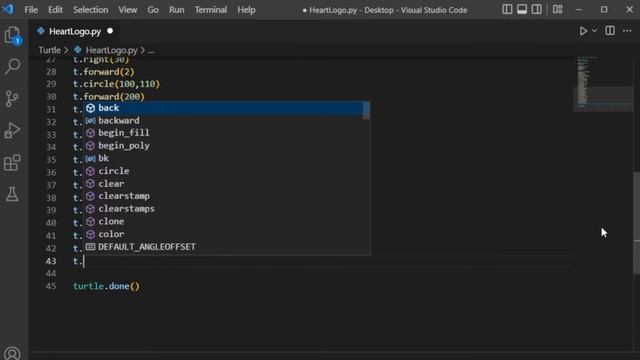Screen dimensions: 640x360
Task: Open Source Control view icon
Action: point(12,98)
